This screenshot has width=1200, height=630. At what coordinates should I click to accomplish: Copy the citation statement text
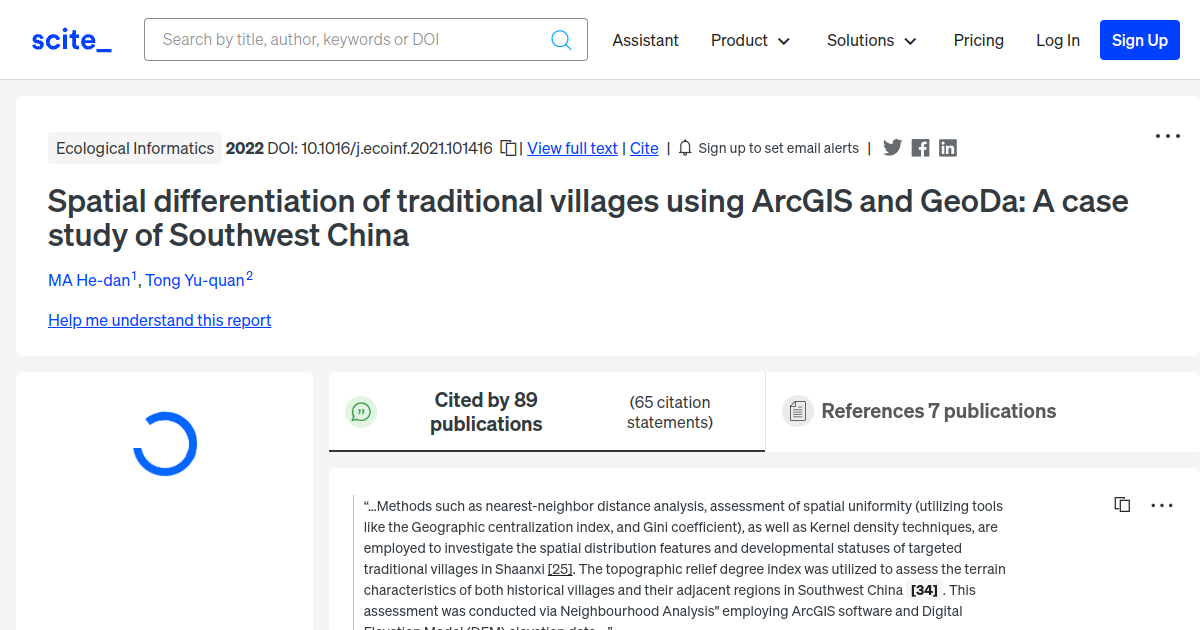(x=1122, y=505)
